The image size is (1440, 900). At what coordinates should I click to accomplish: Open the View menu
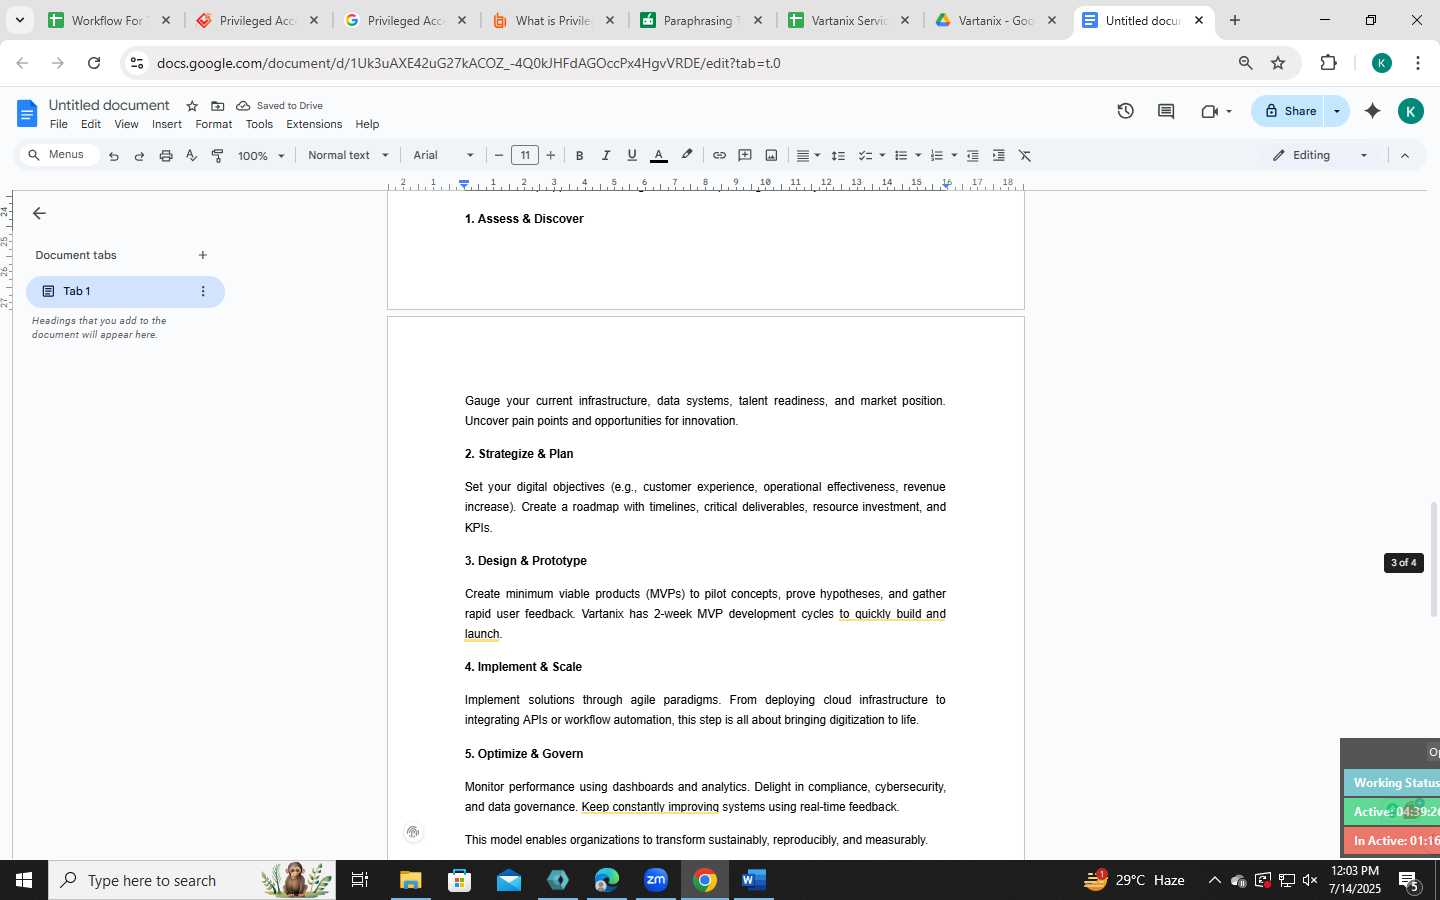tap(126, 125)
